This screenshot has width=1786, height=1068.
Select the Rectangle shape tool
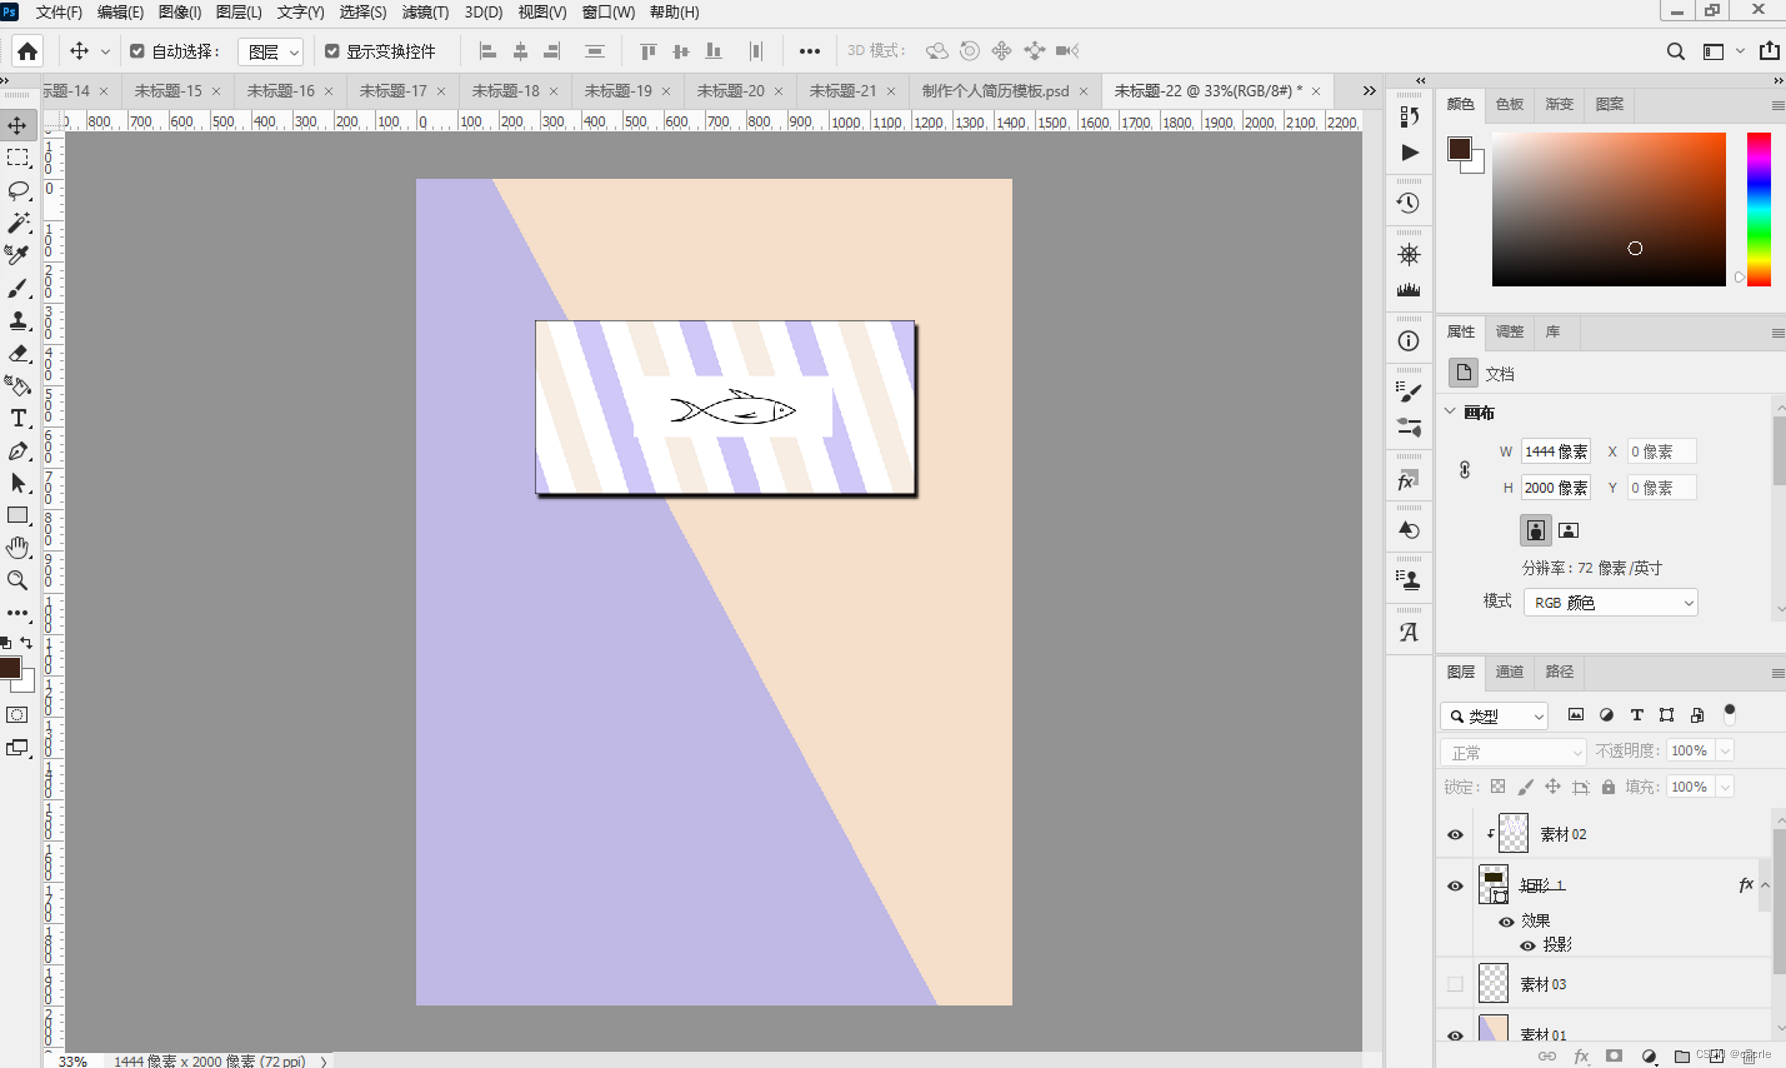[18, 515]
